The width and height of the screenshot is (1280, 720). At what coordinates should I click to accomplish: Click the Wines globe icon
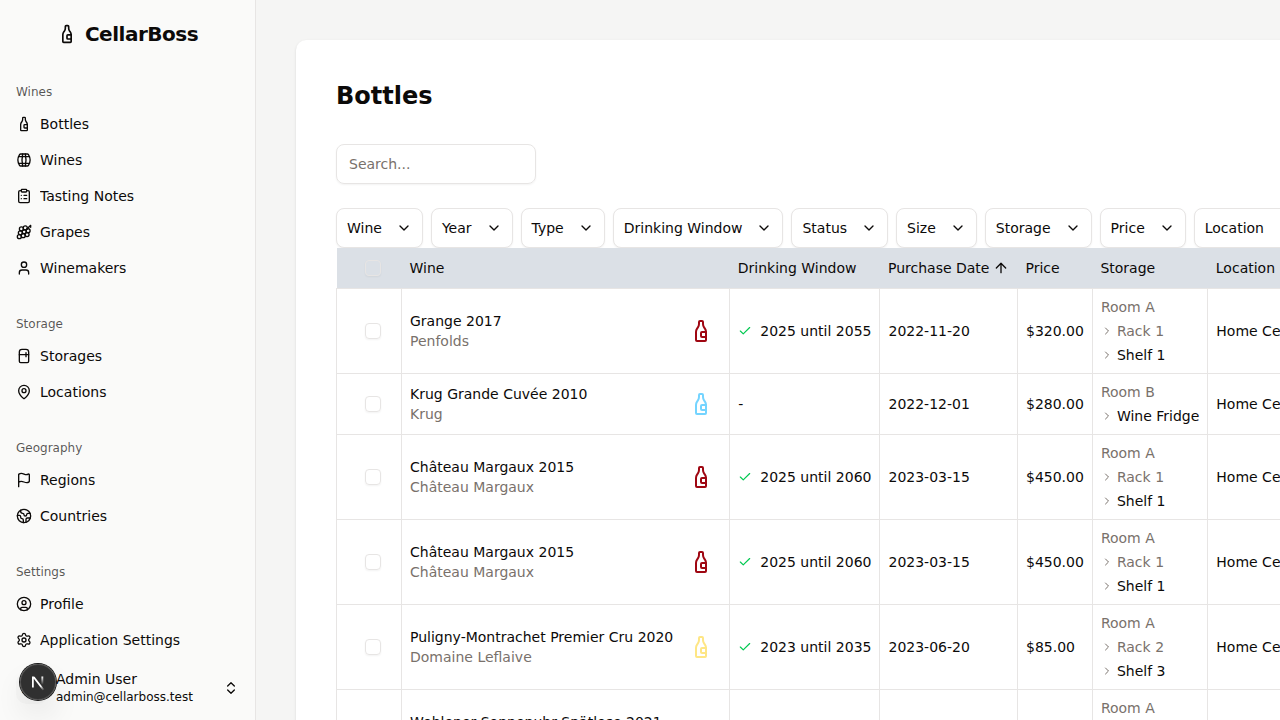23,159
